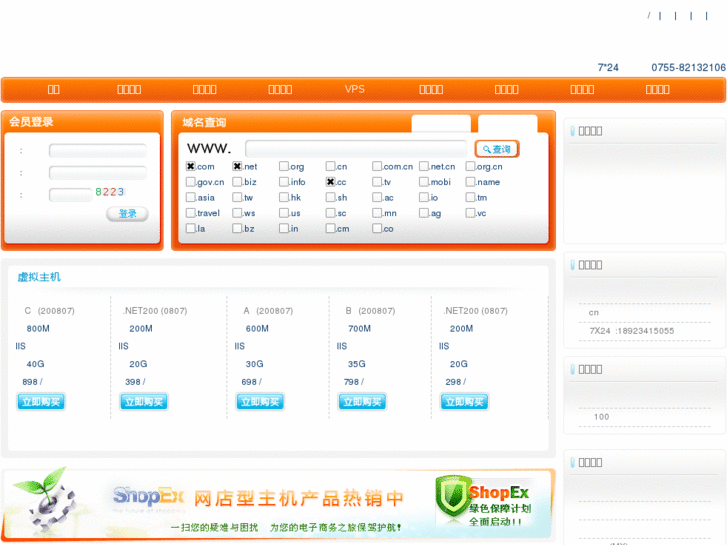Image resolution: width=727 pixels, height=545 pixels.
Task: Open the last item in orange navigation bar
Action: pyautogui.click(x=657, y=89)
